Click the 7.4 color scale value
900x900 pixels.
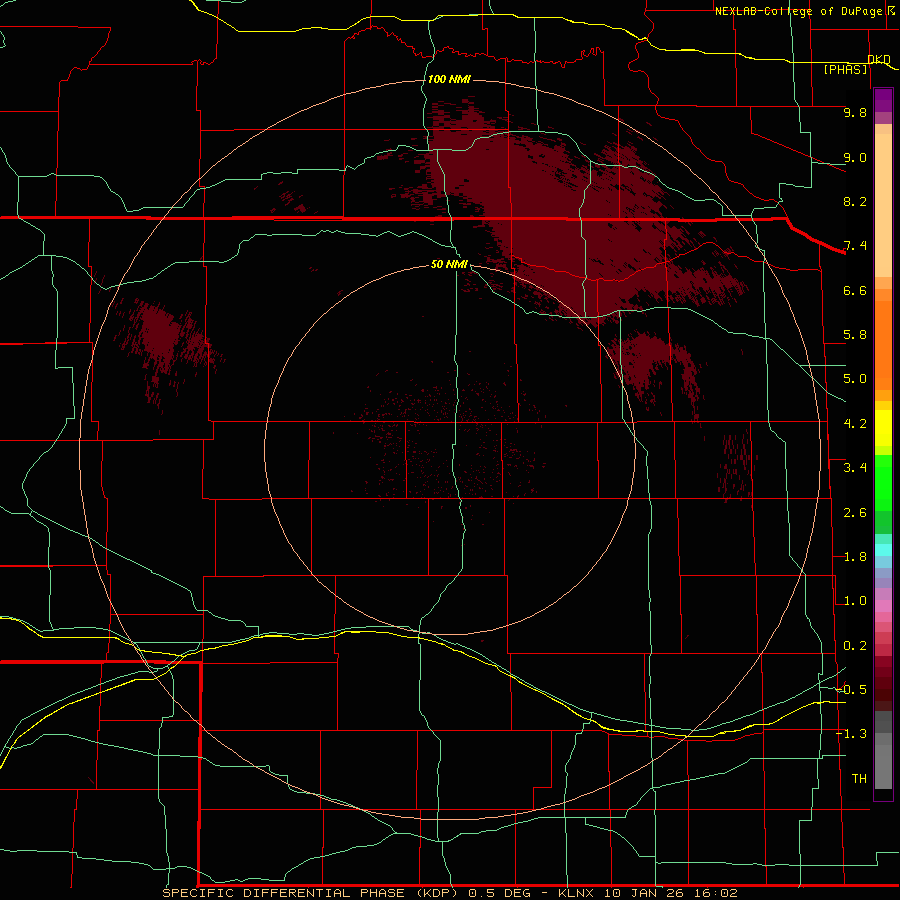pyautogui.click(x=855, y=246)
